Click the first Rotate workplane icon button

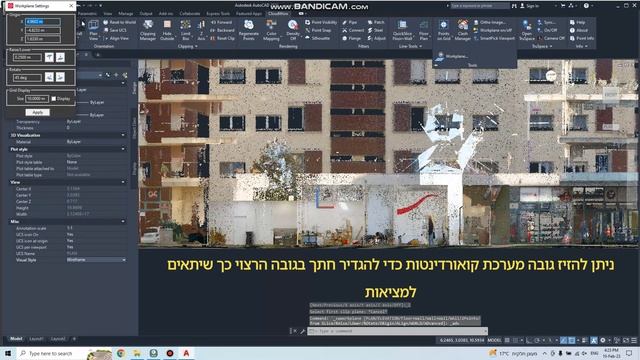49,77
